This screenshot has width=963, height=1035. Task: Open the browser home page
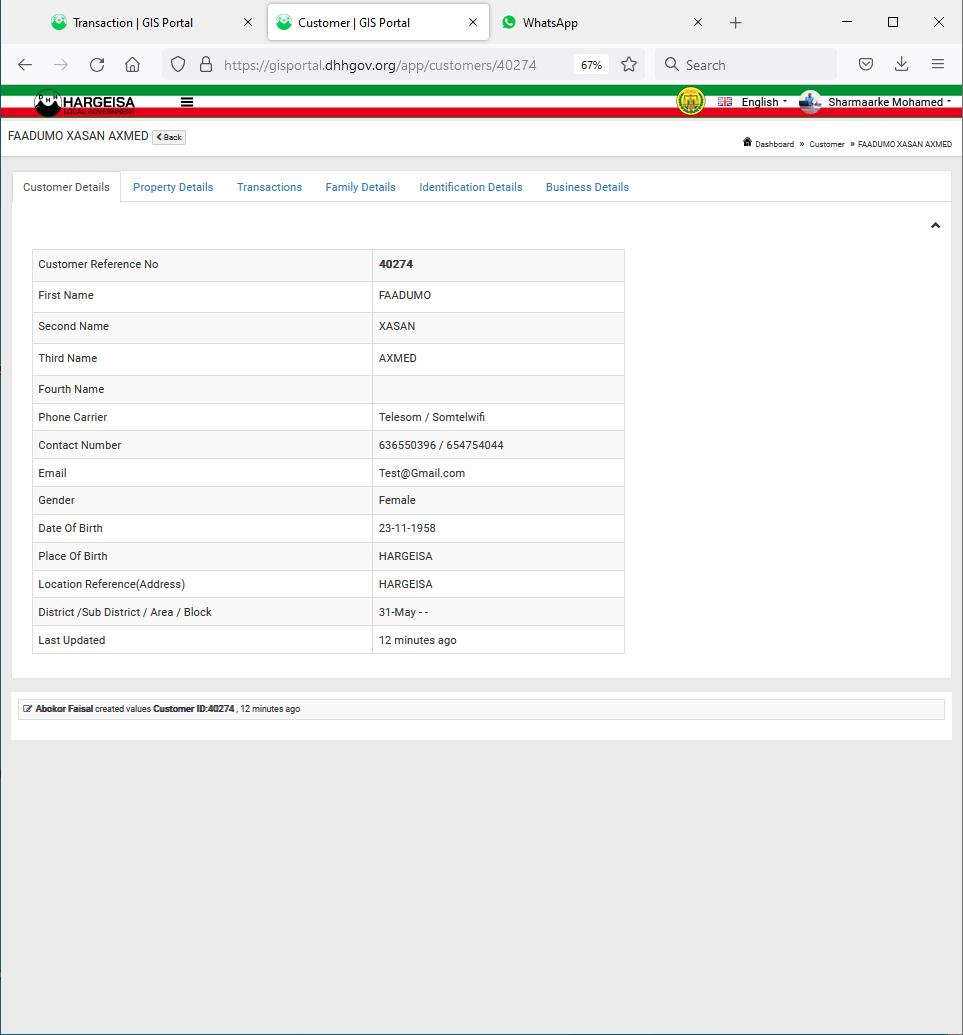point(133,65)
